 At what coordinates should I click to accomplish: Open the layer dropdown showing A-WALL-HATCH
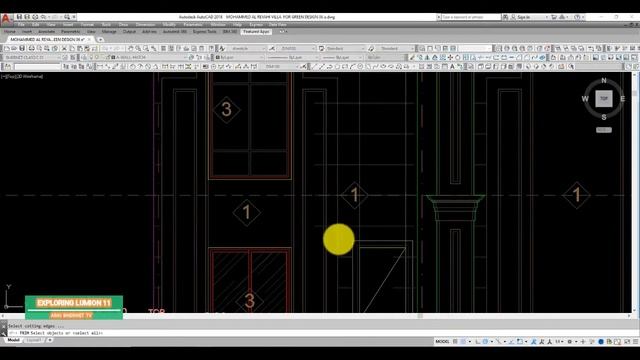(151, 58)
